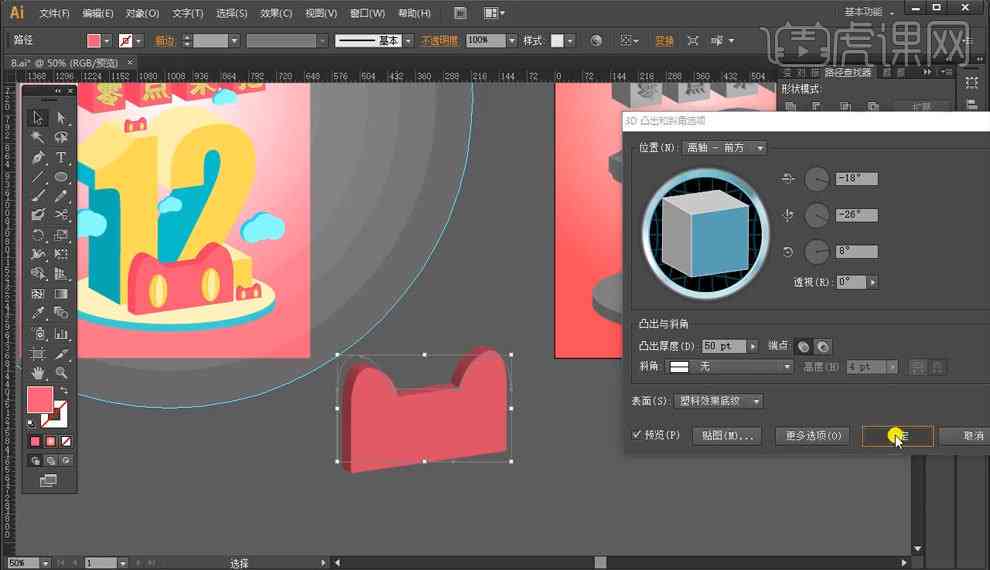Select the Hand tool

click(37, 372)
